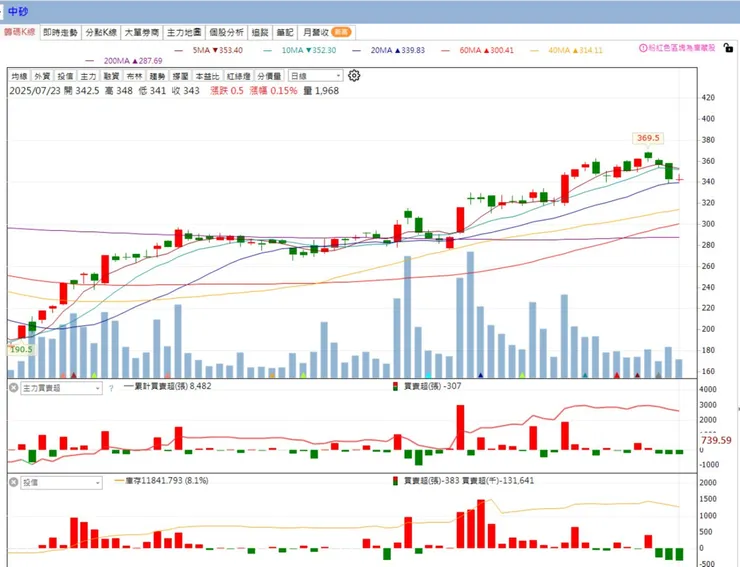Open the chart settings gear icon
The height and width of the screenshot is (567, 740).
(x=354, y=76)
